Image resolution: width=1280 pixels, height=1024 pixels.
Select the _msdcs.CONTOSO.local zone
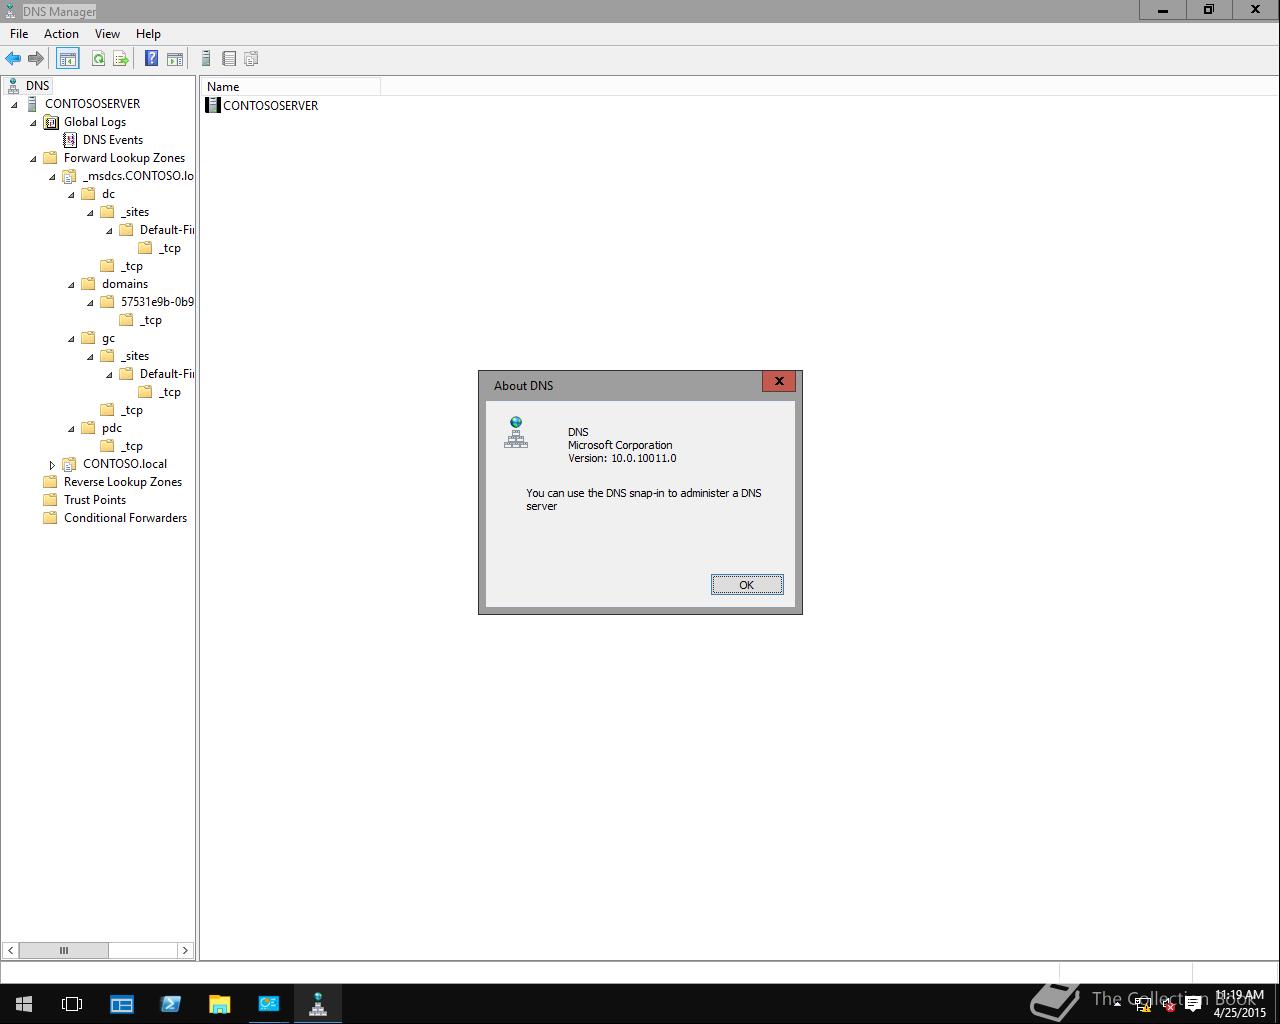(x=138, y=176)
